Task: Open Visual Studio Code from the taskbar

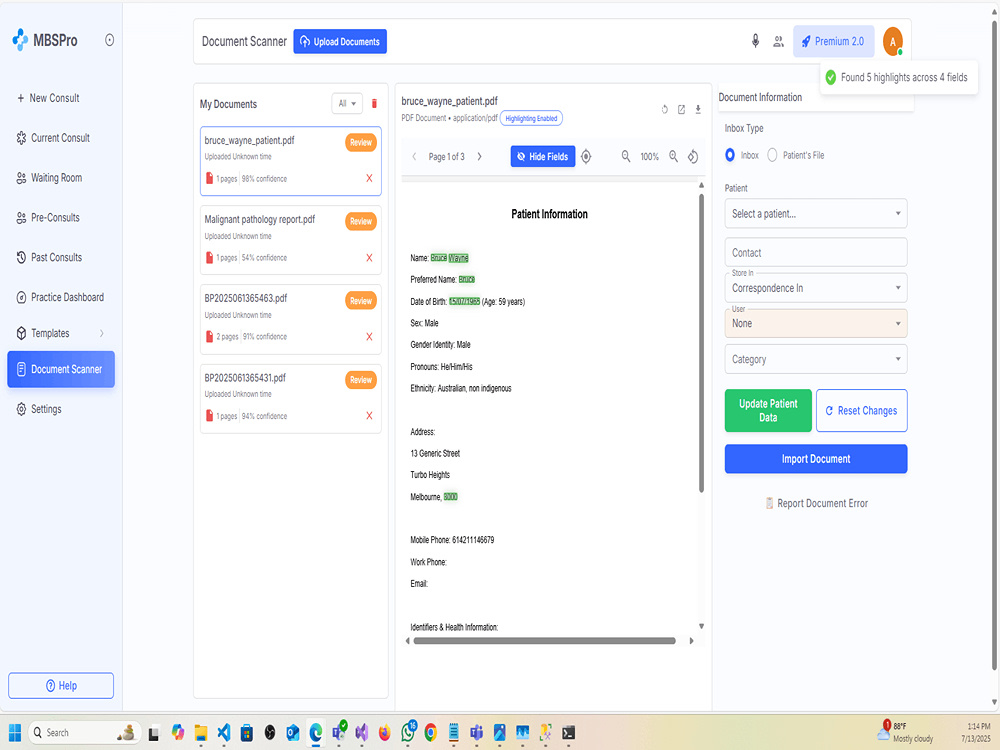Action: pos(224,733)
